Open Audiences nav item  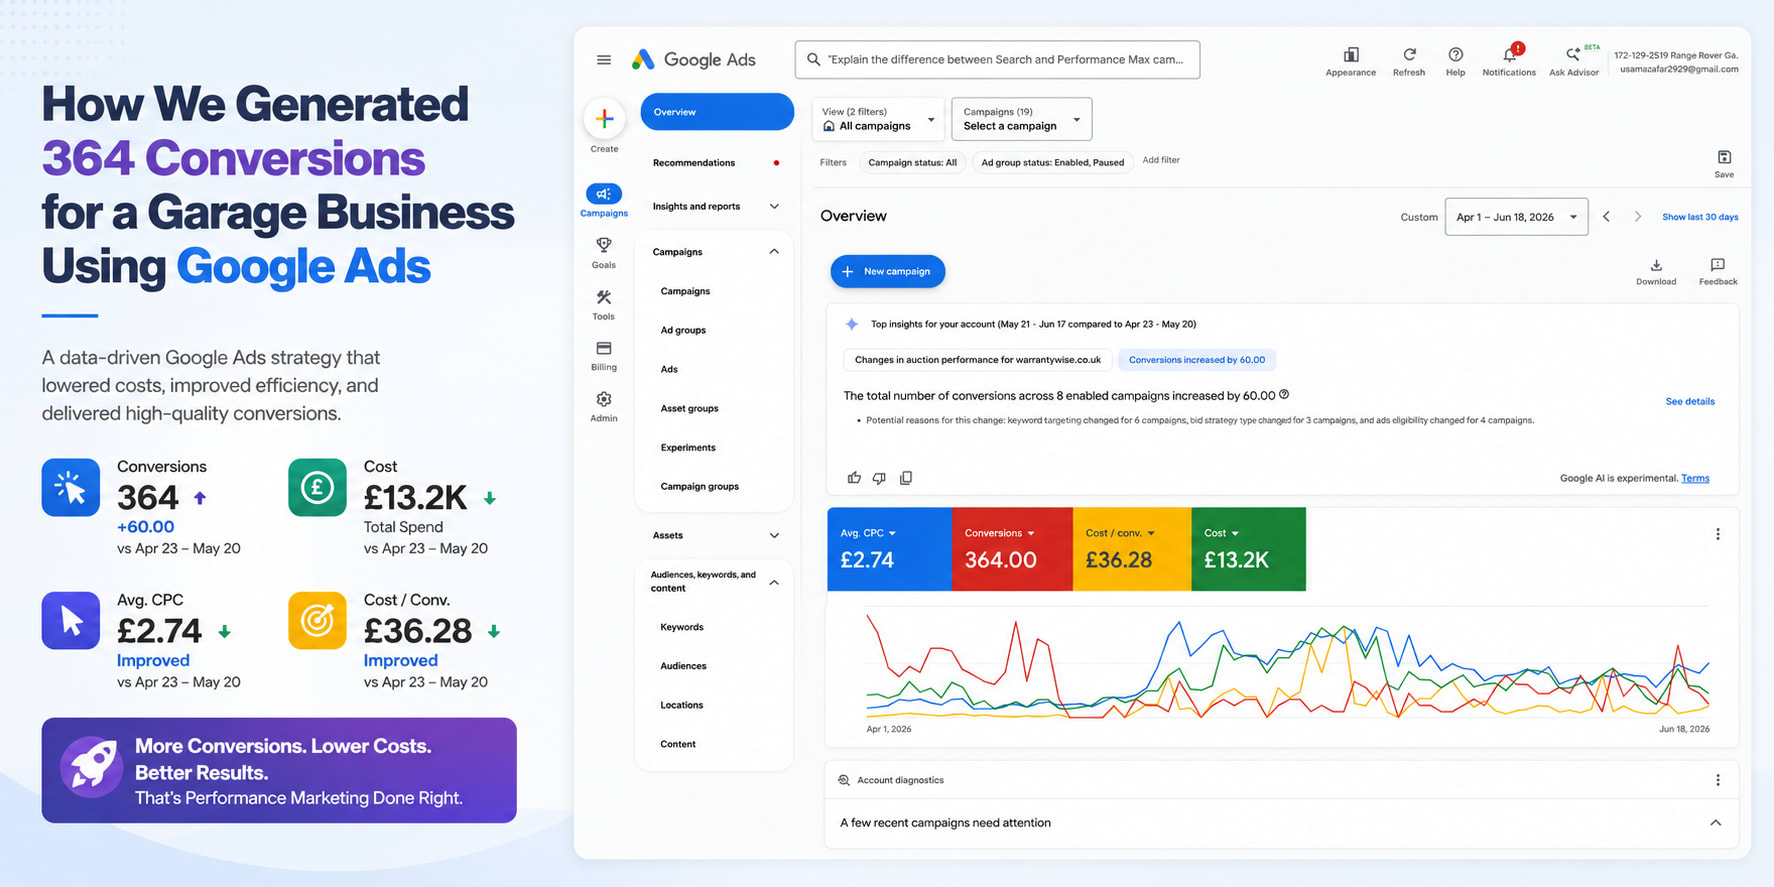click(x=683, y=666)
